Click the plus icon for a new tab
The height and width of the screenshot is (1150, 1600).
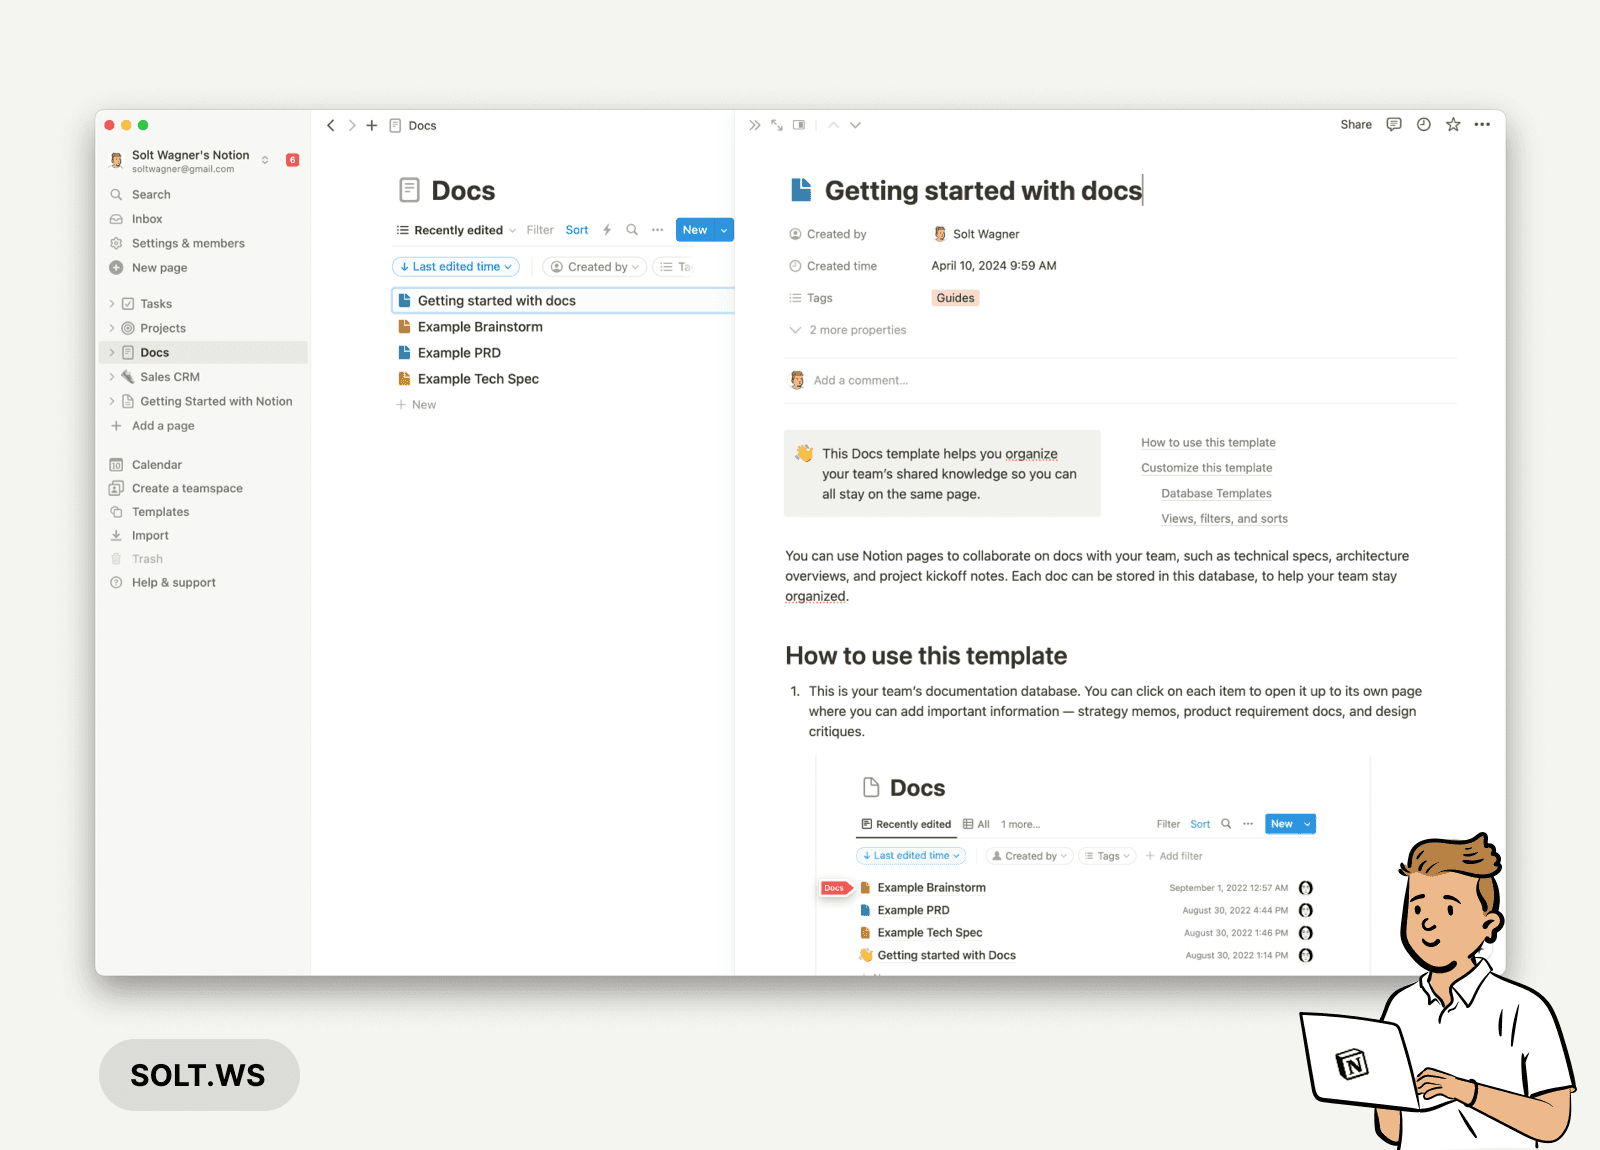pos(372,125)
